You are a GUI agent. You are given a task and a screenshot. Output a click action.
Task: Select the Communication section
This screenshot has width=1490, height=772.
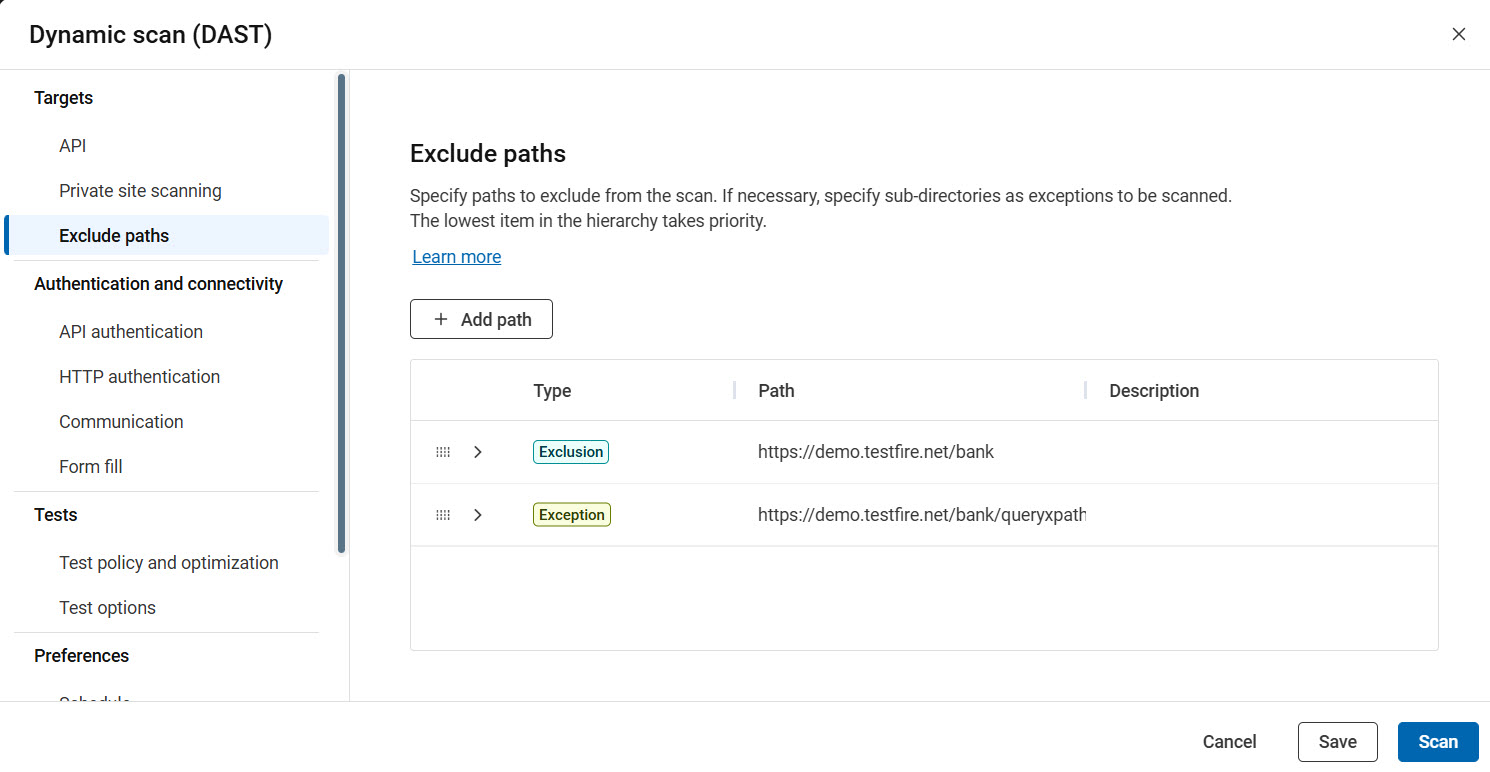[121, 422]
